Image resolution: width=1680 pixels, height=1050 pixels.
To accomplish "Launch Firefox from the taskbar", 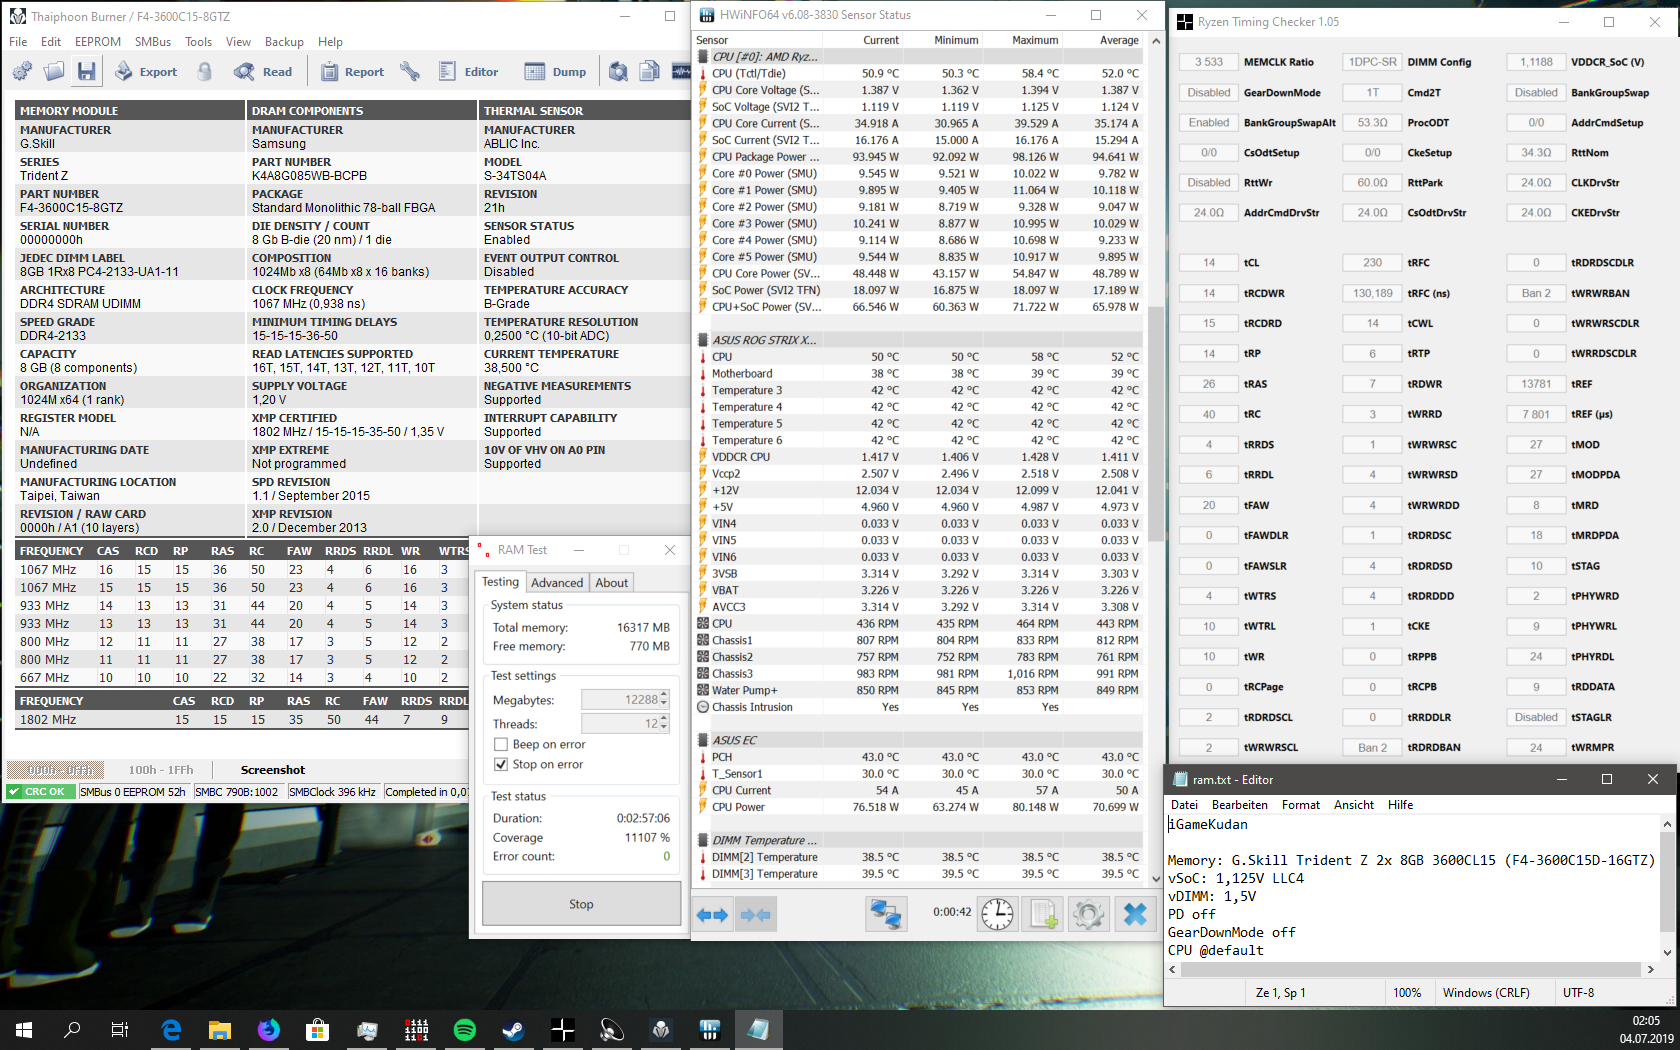I will click(269, 1030).
